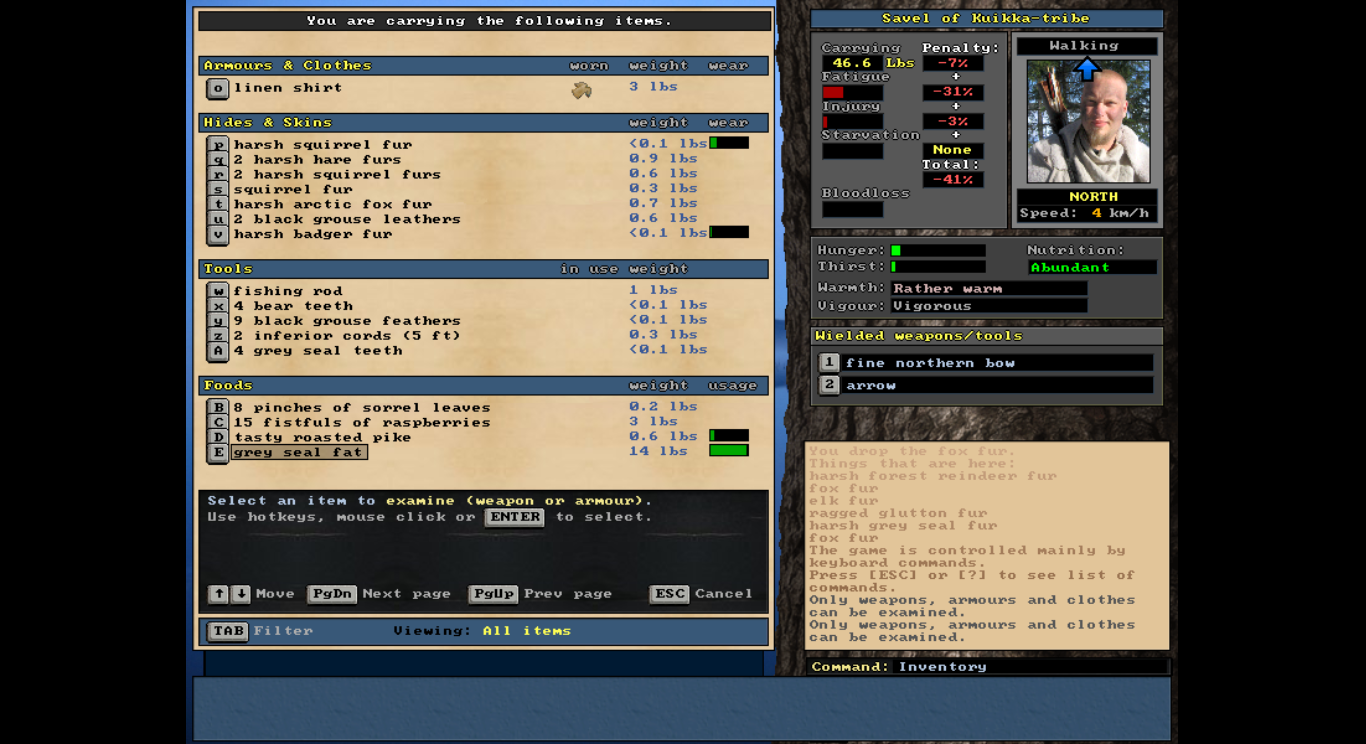Click hotkey 'v' for harsh badger fur
This screenshot has height=744, width=1366.
[218, 234]
